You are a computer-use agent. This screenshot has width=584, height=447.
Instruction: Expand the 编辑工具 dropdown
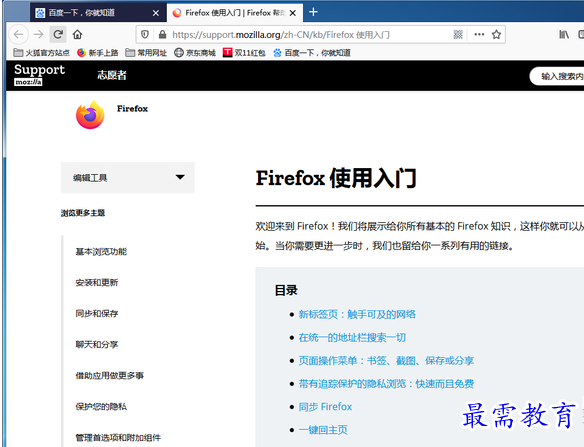coord(128,177)
